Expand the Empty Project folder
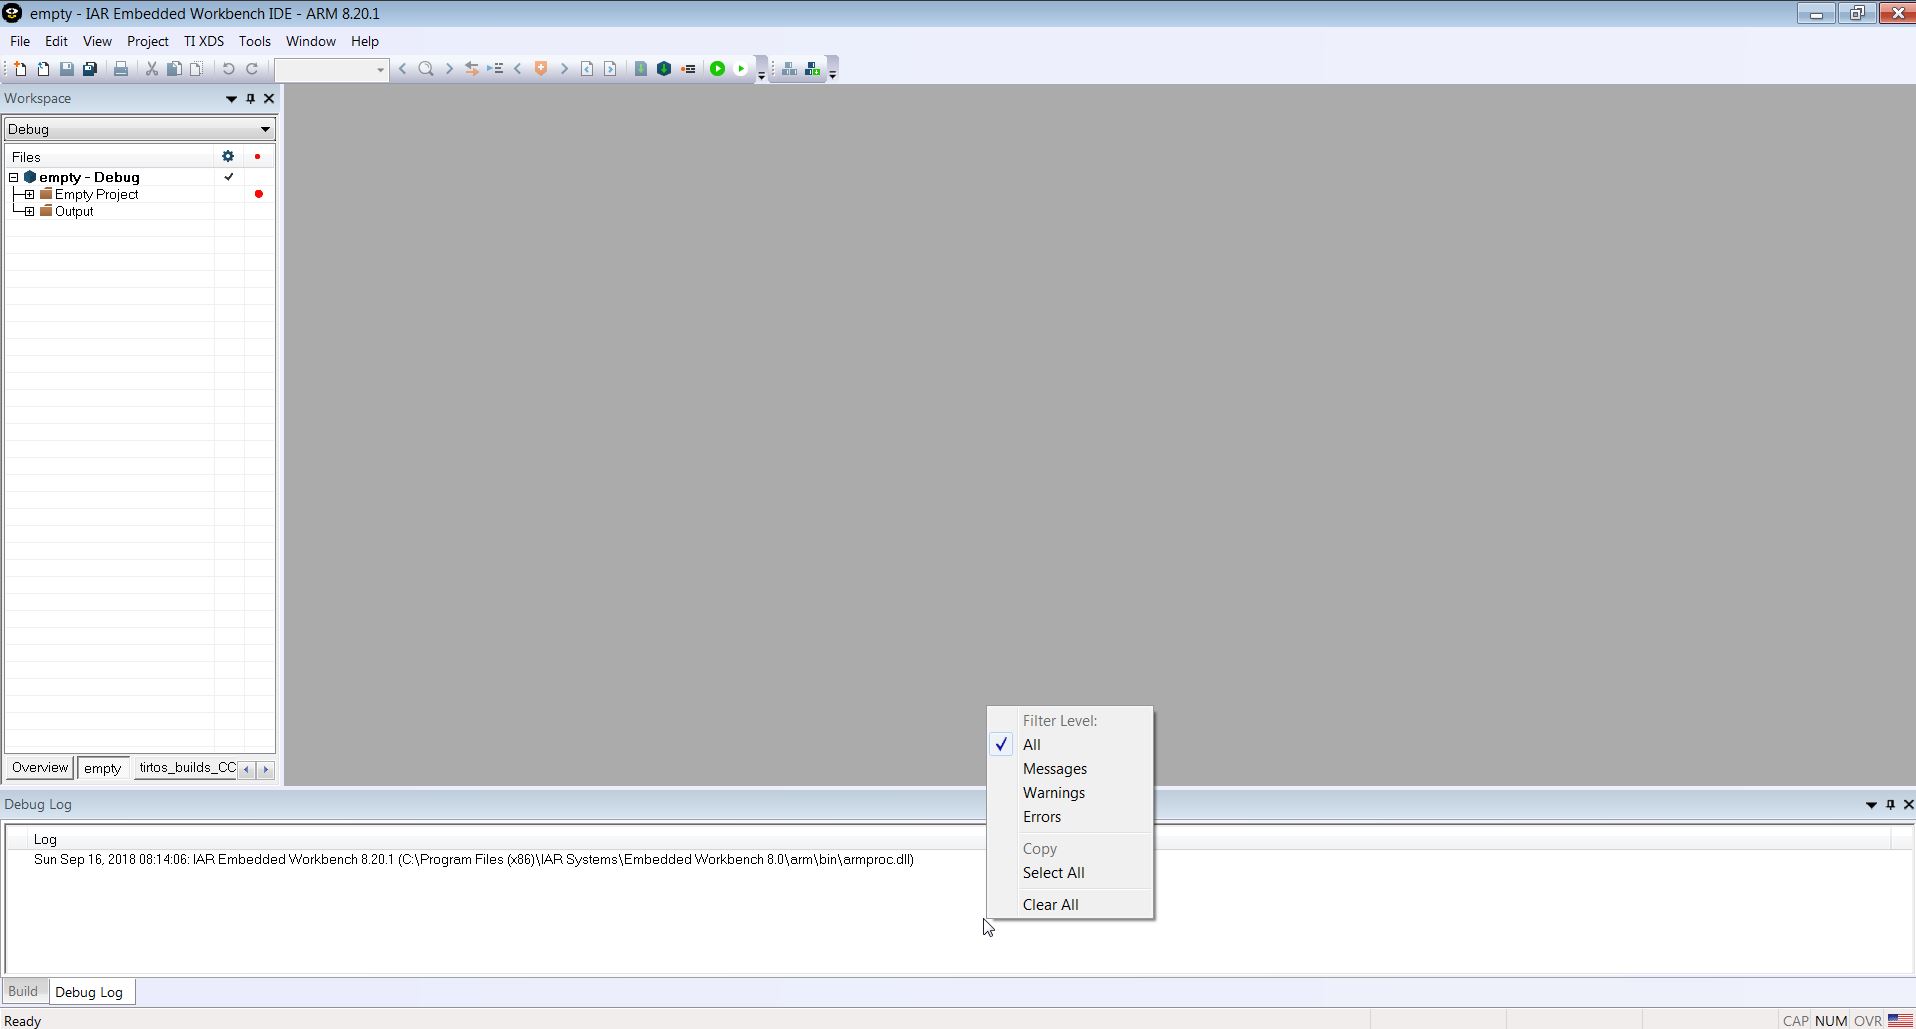Image resolution: width=1916 pixels, height=1029 pixels. pyautogui.click(x=30, y=195)
